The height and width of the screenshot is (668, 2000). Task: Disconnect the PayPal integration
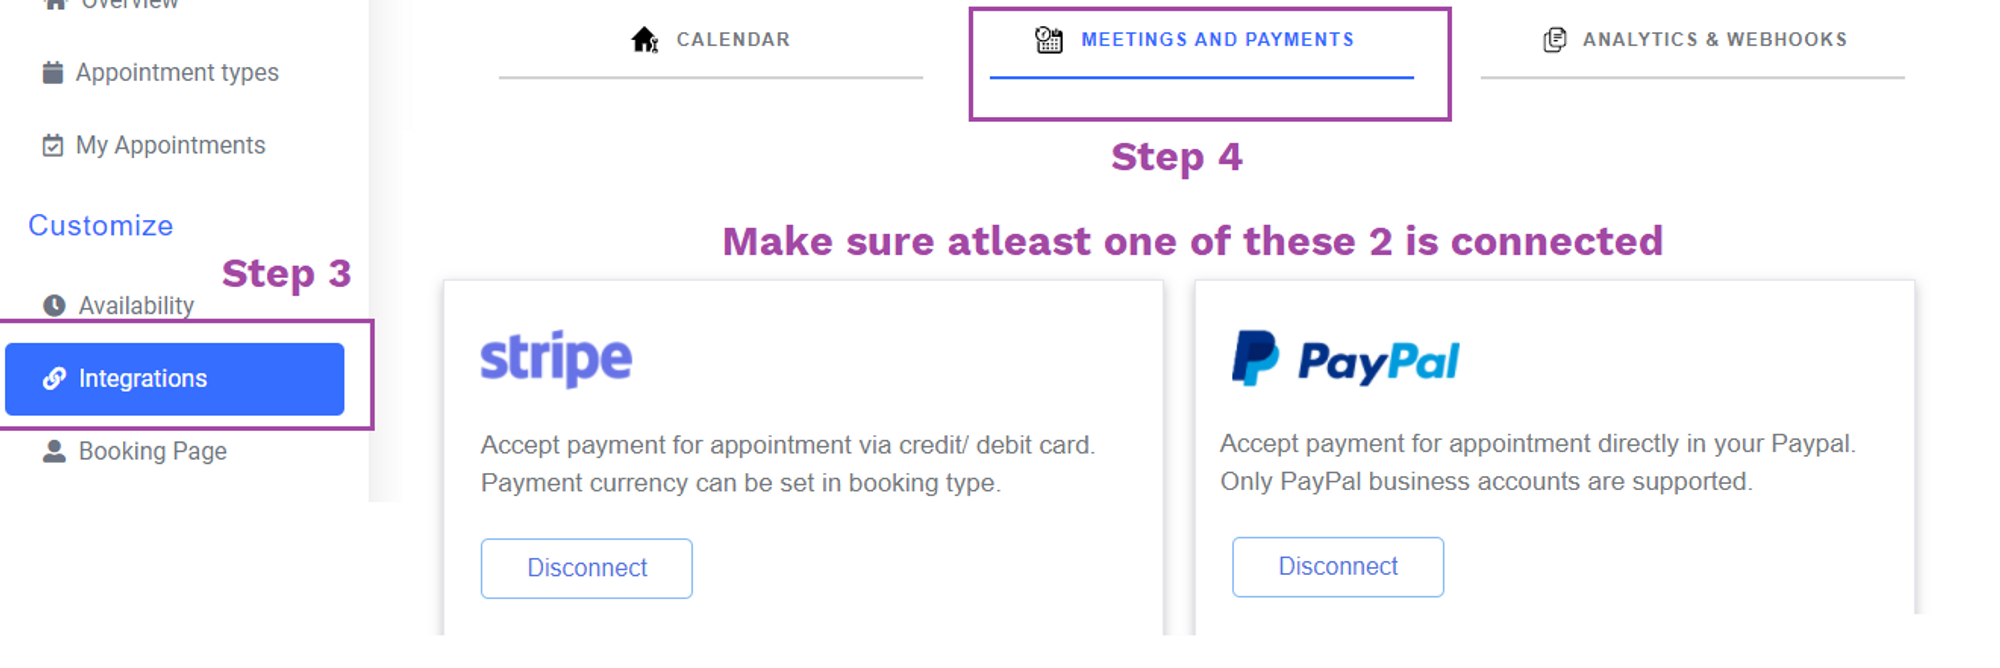click(x=1338, y=567)
